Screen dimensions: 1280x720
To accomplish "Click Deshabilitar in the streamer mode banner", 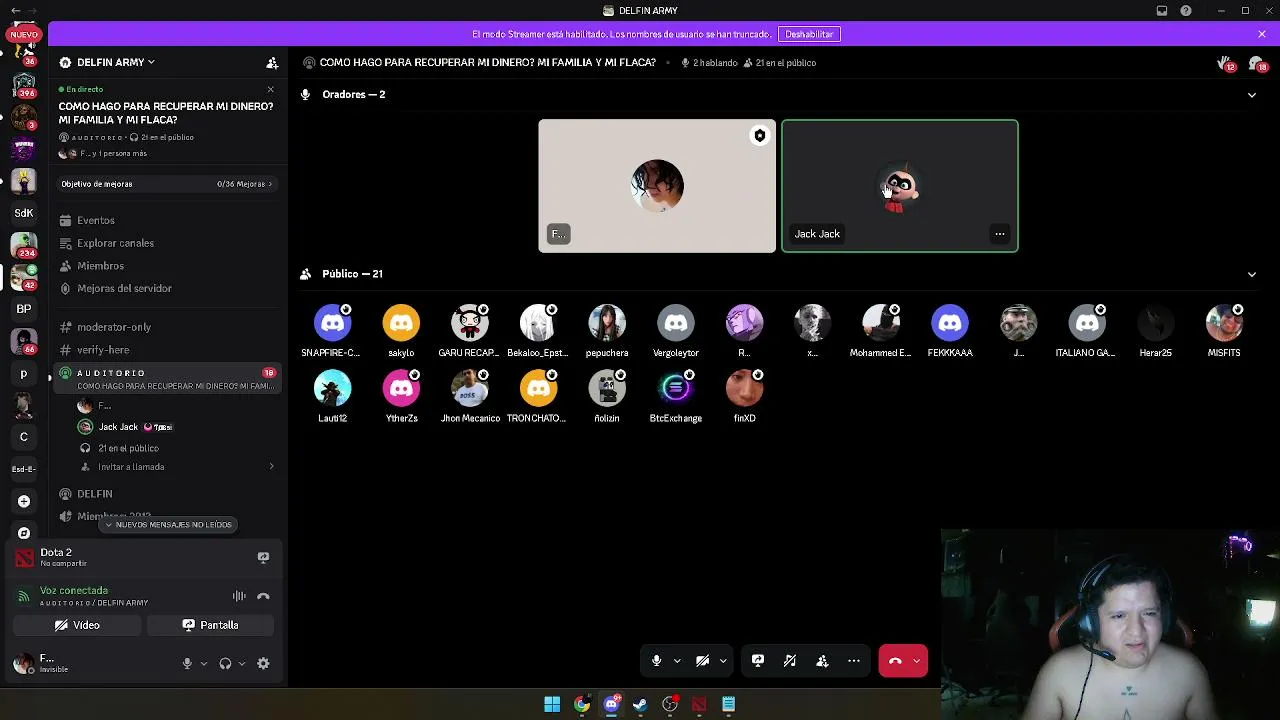I will 809,34.
